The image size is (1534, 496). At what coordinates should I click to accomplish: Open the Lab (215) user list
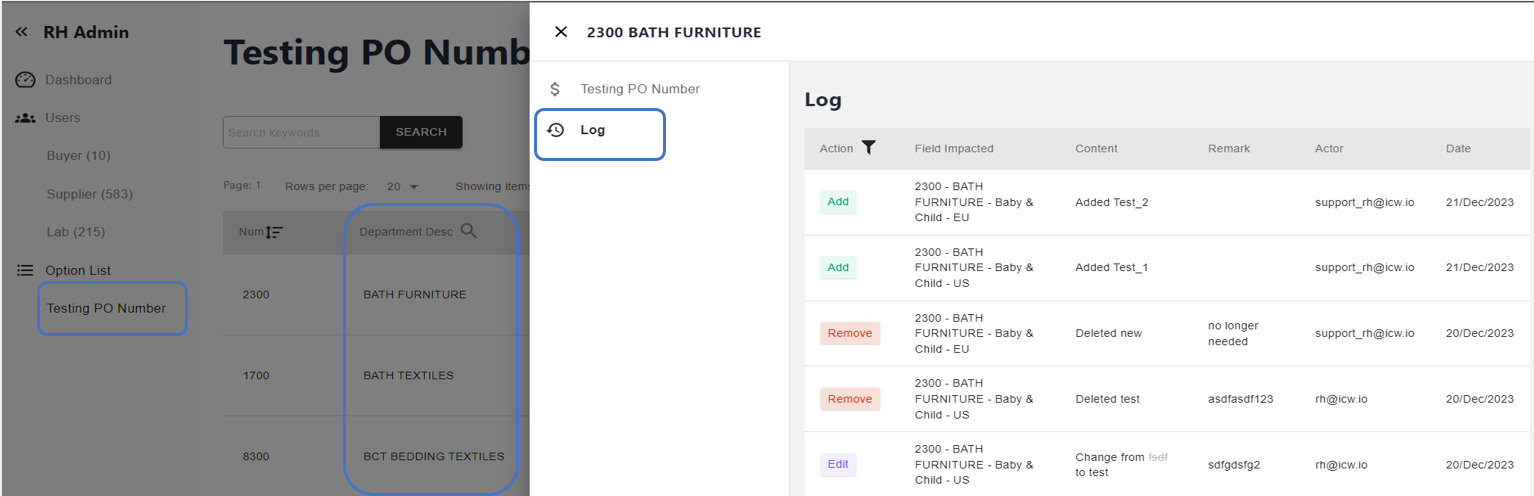76,232
